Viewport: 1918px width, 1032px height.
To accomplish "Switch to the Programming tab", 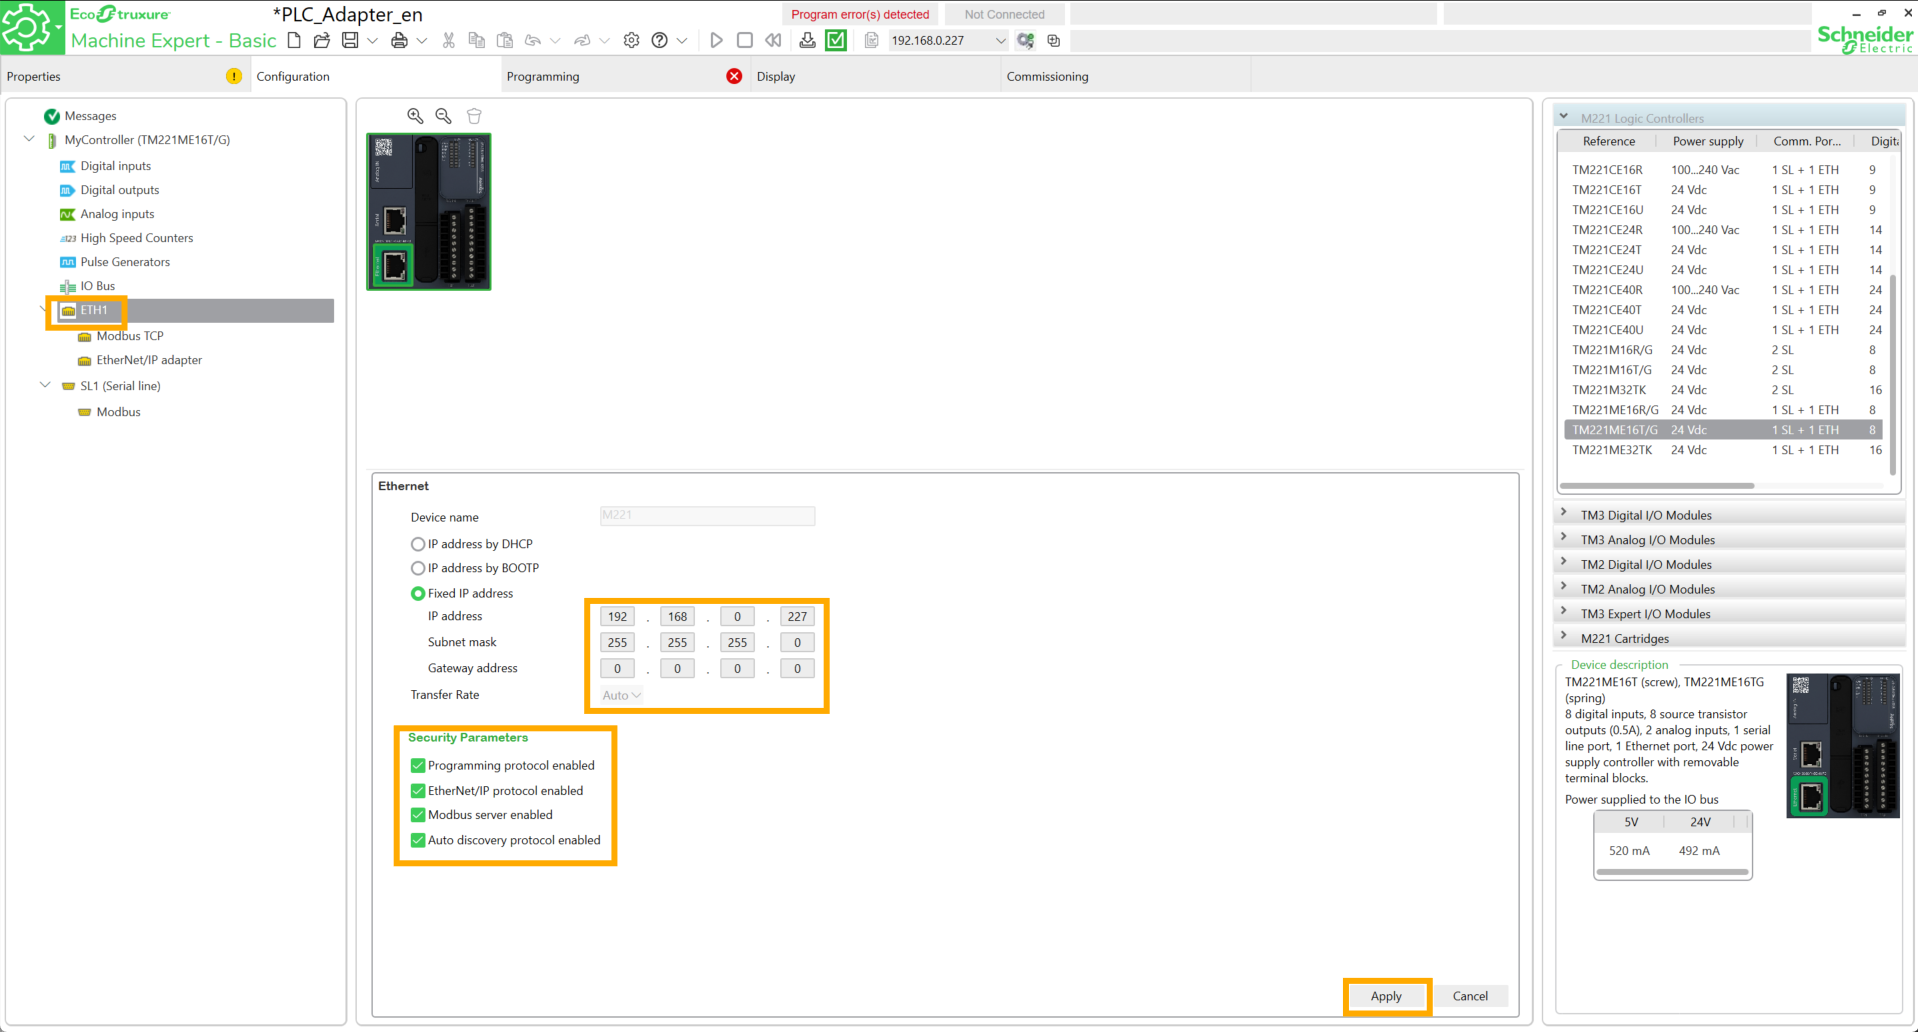I will click(543, 77).
